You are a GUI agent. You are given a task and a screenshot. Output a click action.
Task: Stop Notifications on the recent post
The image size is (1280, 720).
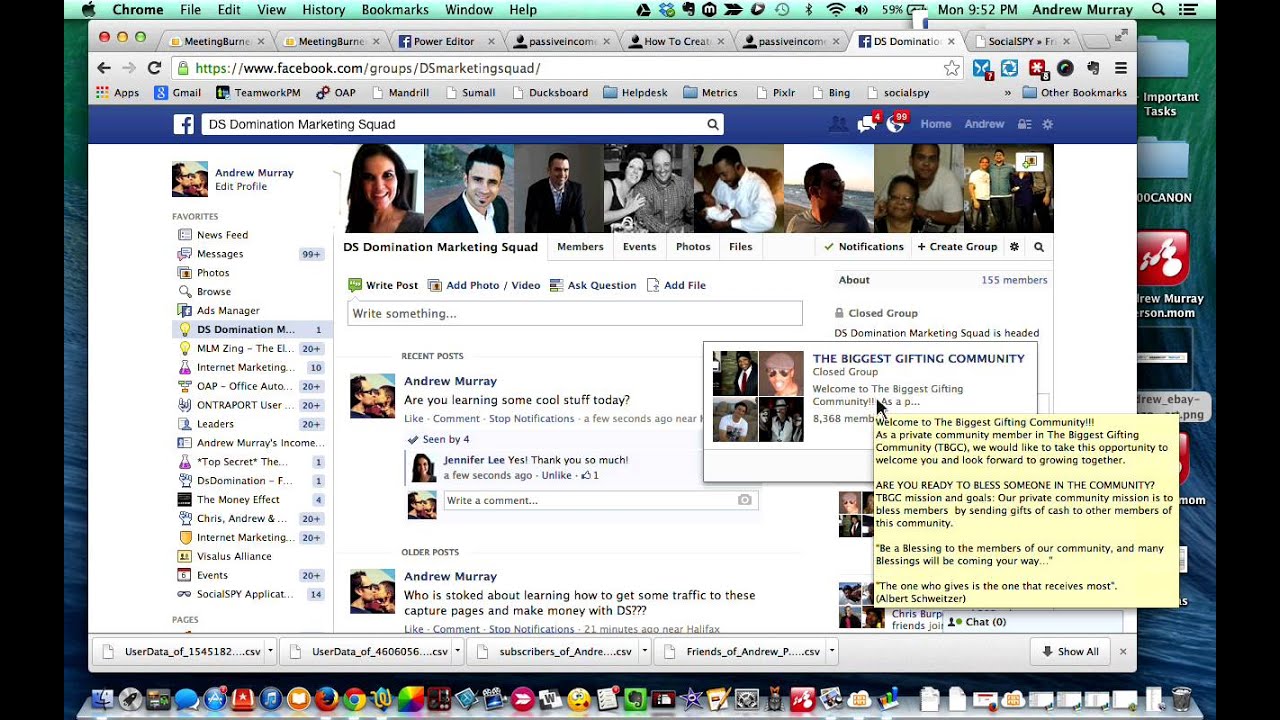pyautogui.click(x=531, y=419)
